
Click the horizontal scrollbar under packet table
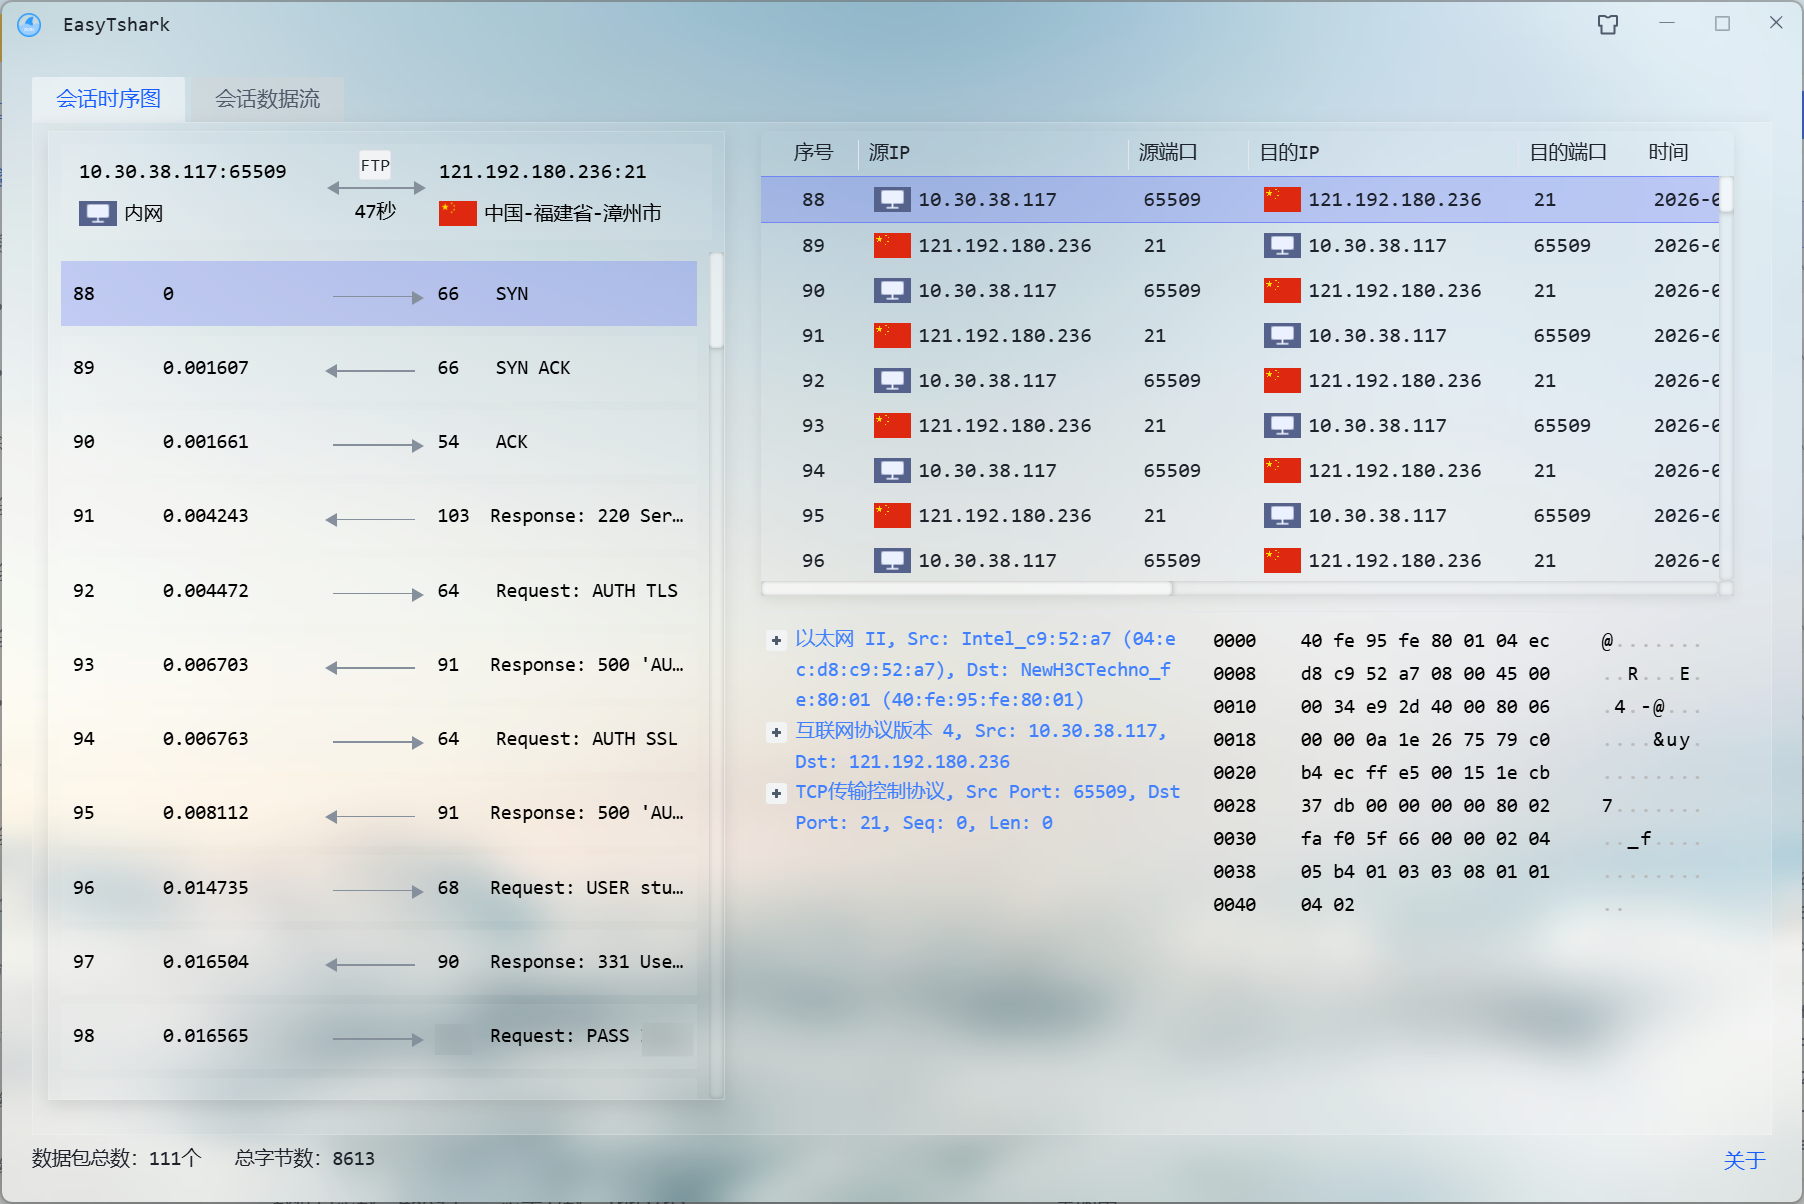click(966, 589)
